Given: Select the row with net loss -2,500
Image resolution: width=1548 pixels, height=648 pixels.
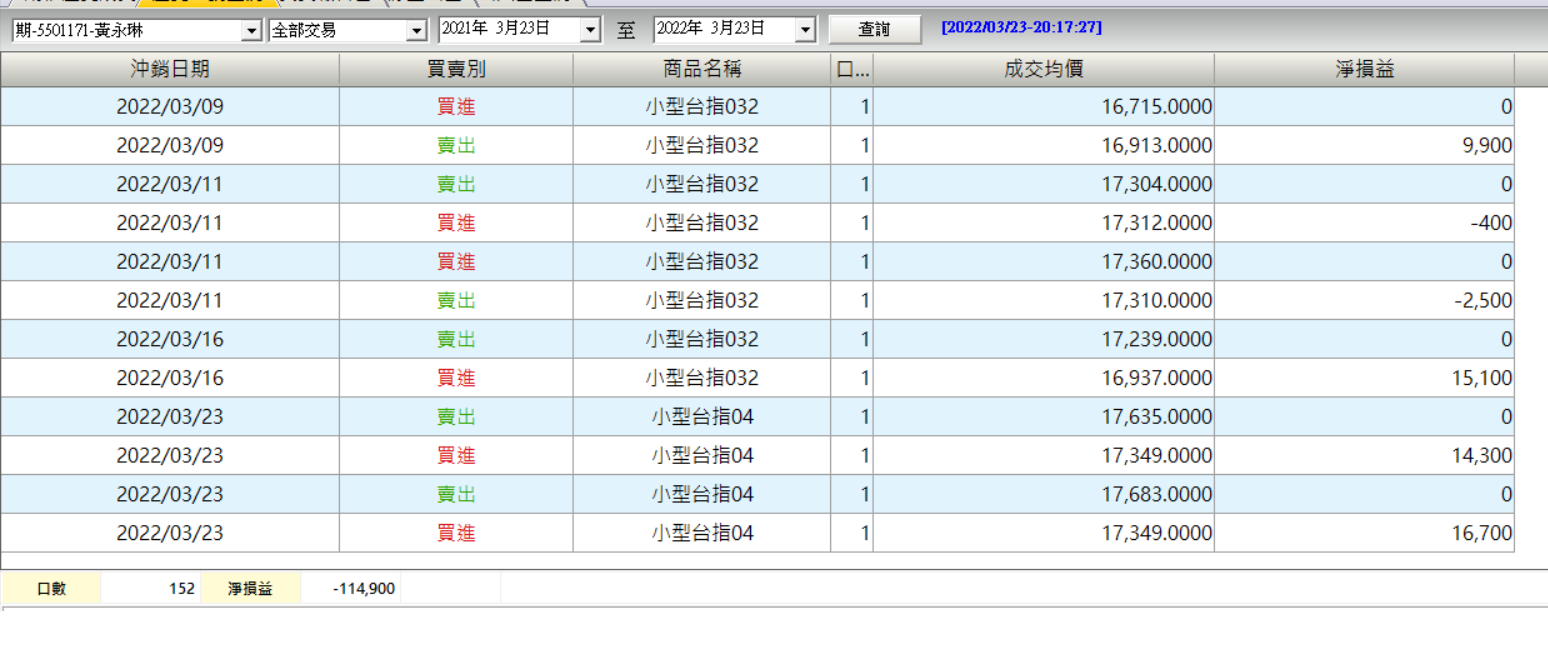Looking at the screenshot, I should (x=757, y=301).
